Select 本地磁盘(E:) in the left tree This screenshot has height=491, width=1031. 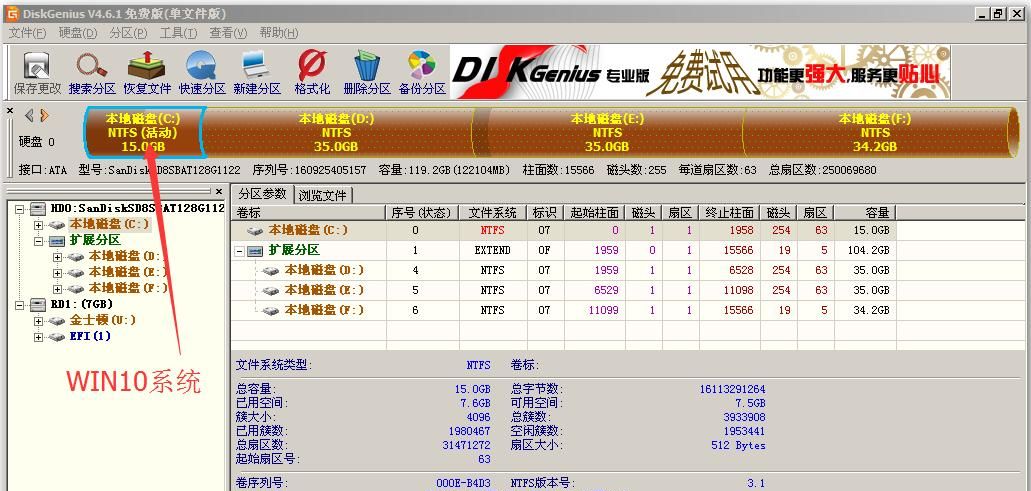coord(128,272)
